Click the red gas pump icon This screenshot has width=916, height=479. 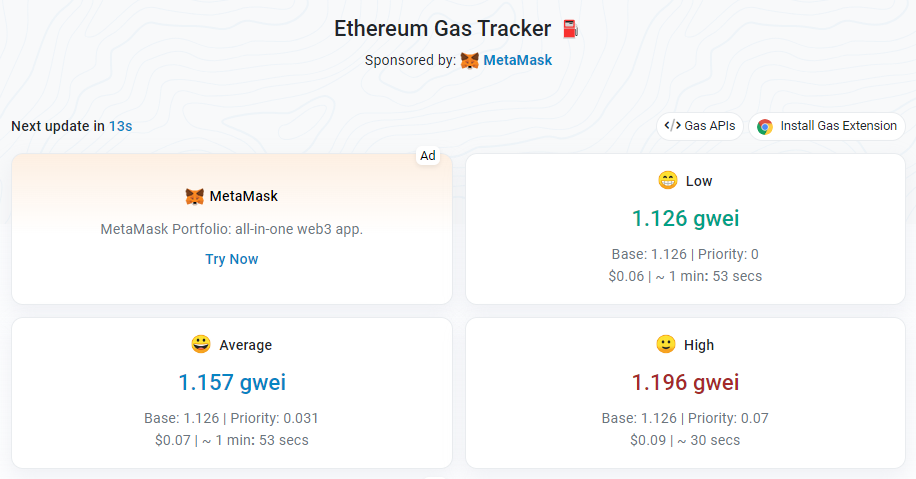pyautogui.click(x=570, y=29)
